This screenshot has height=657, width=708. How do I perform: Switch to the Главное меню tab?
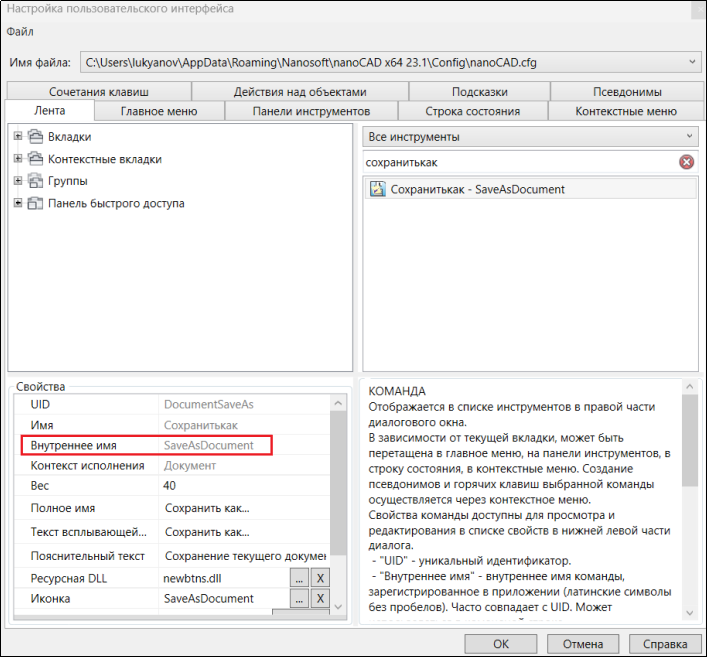click(x=159, y=111)
